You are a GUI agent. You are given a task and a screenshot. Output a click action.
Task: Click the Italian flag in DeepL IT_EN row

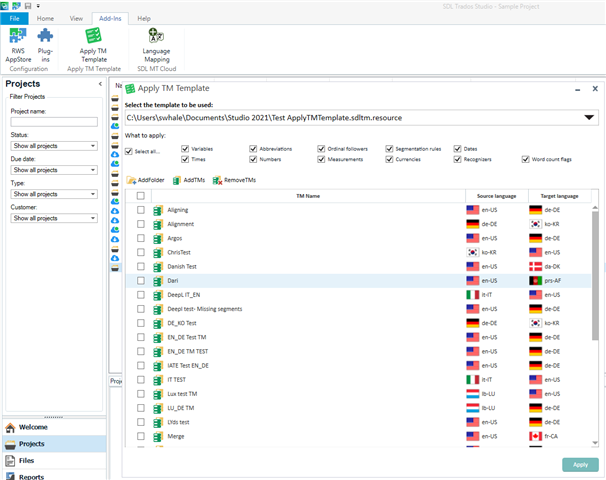click(x=473, y=295)
